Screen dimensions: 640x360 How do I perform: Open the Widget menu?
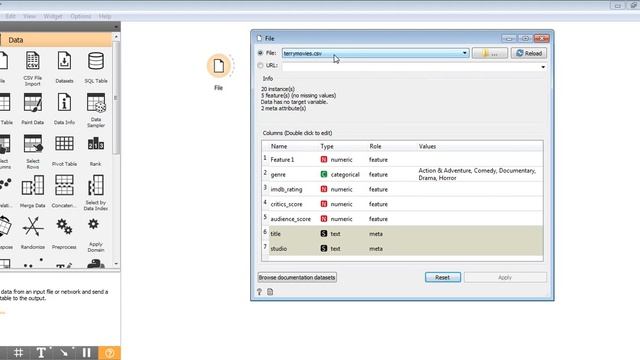pyautogui.click(x=53, y=16)
